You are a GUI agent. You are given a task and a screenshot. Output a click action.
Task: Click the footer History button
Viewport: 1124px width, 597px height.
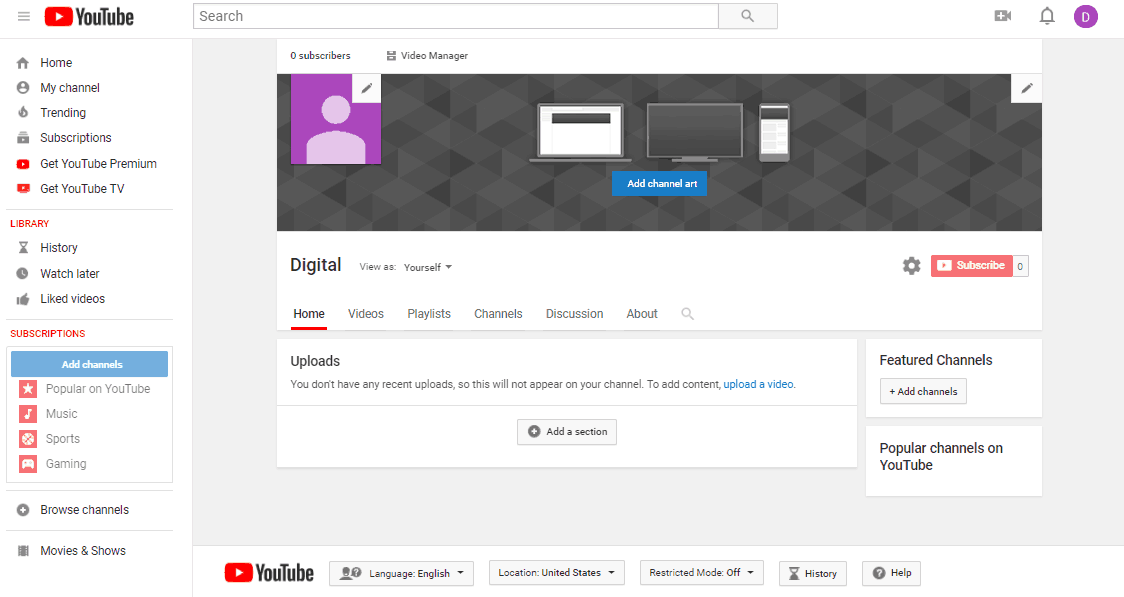813,573
